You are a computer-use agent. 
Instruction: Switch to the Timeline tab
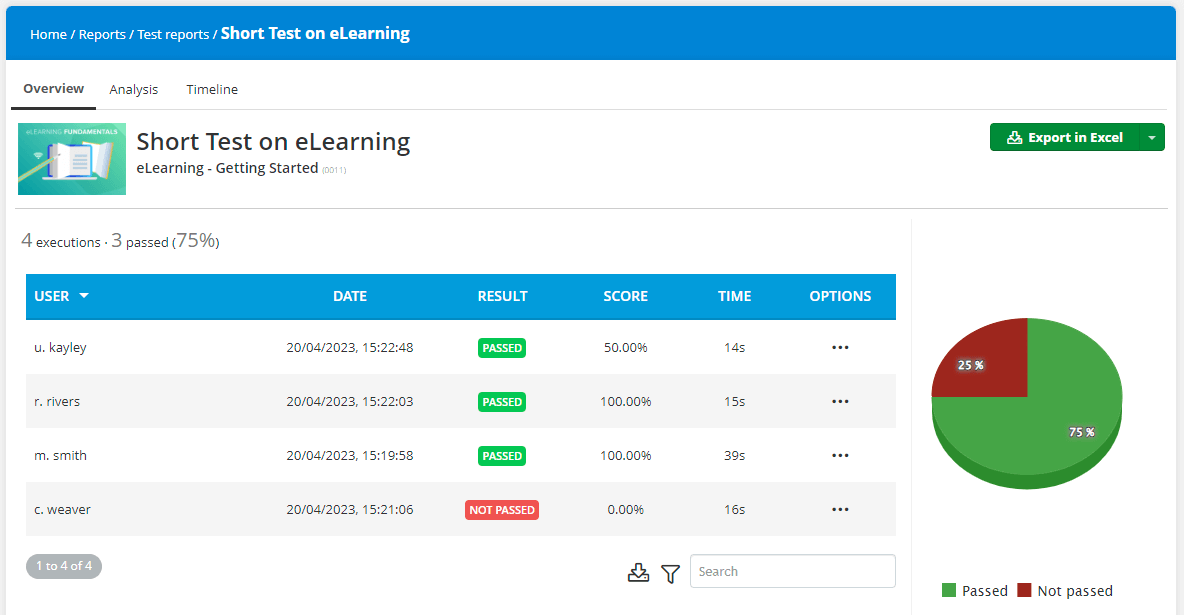coord(212,90)
